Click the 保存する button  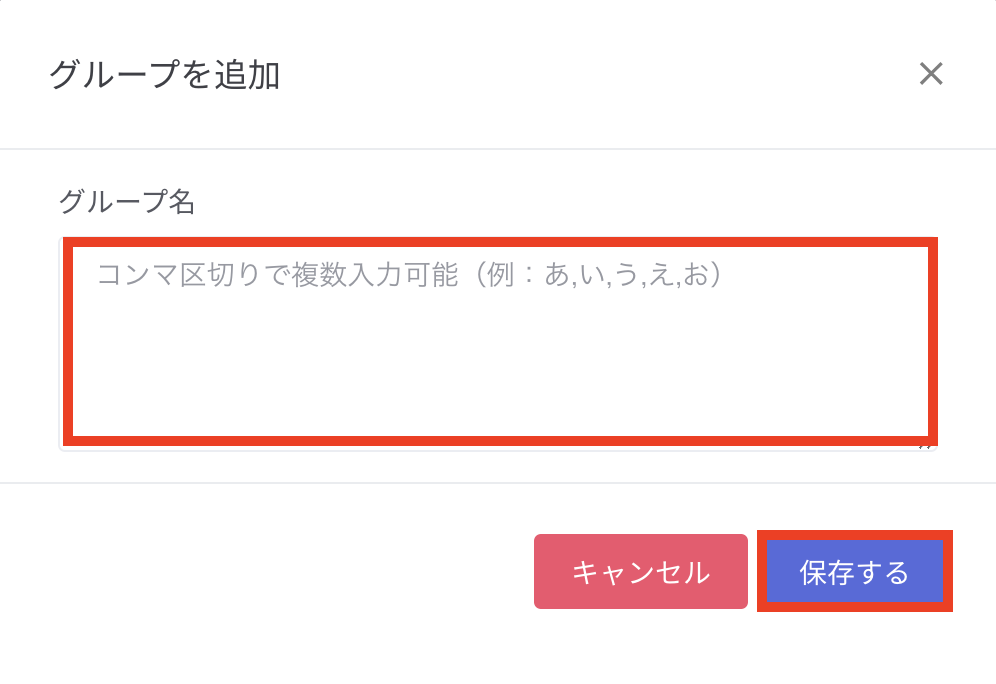point(855,572)
